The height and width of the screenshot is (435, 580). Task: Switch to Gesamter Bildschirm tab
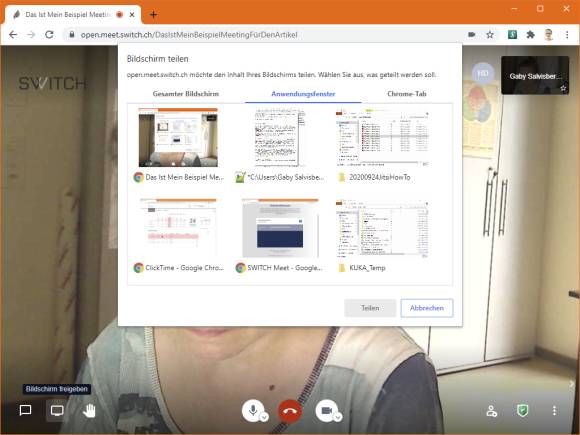click(186, 94)
